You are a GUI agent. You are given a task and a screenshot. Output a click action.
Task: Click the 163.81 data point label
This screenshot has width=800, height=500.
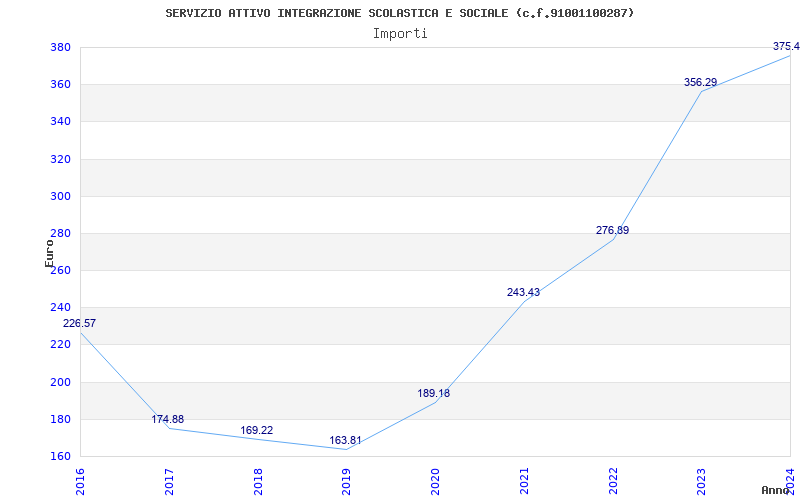(345, 440)
